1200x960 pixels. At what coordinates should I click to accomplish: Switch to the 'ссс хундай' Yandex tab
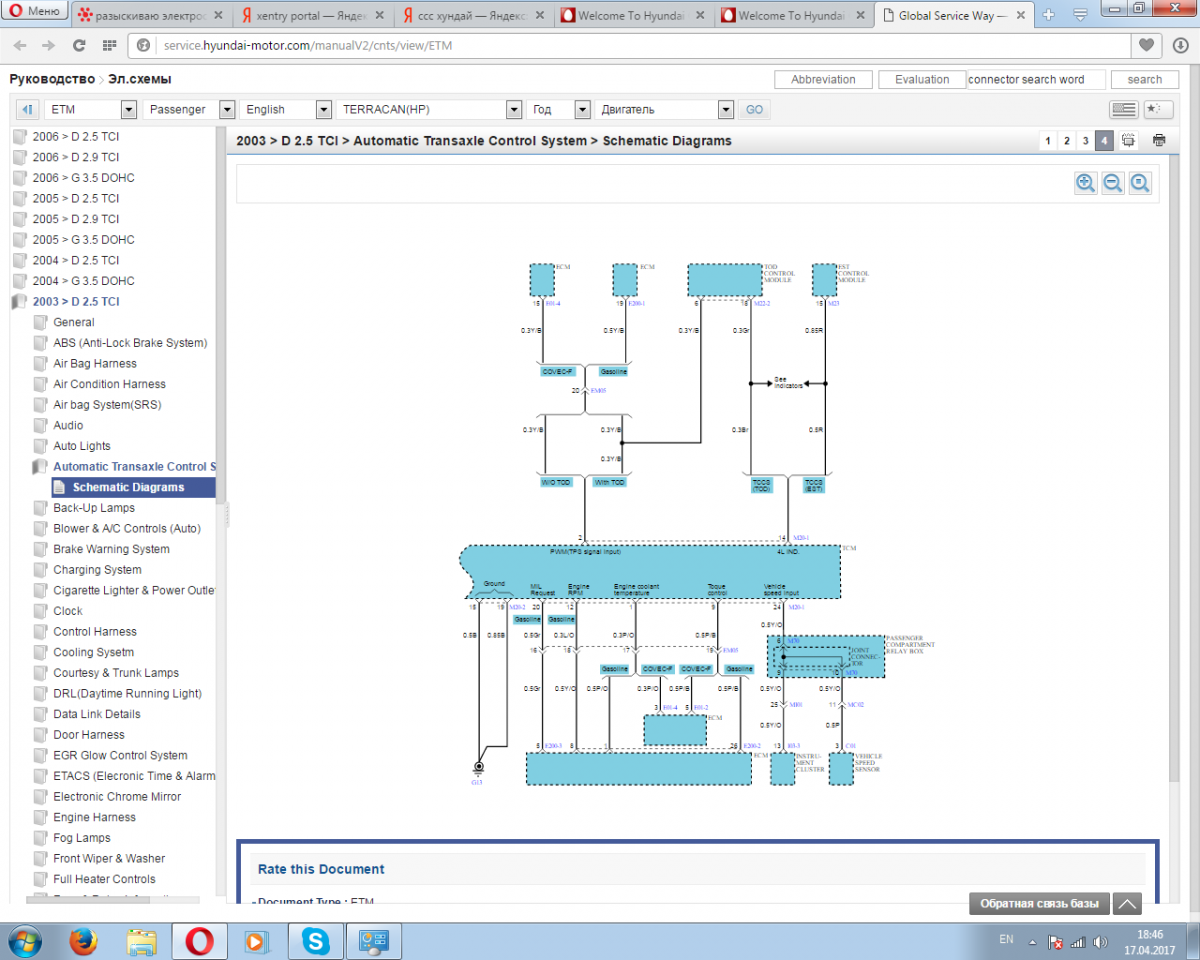[x=470, y=15]
